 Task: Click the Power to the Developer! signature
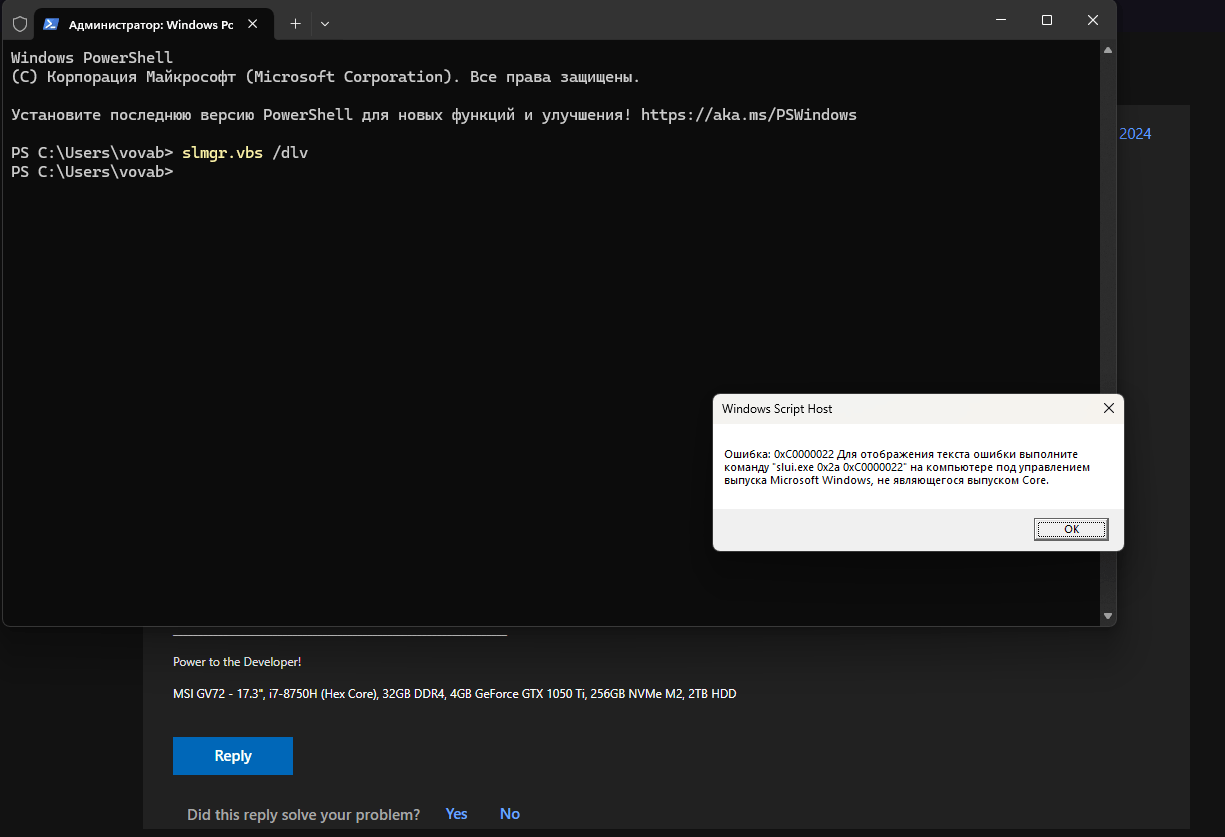tap(237, 662)
